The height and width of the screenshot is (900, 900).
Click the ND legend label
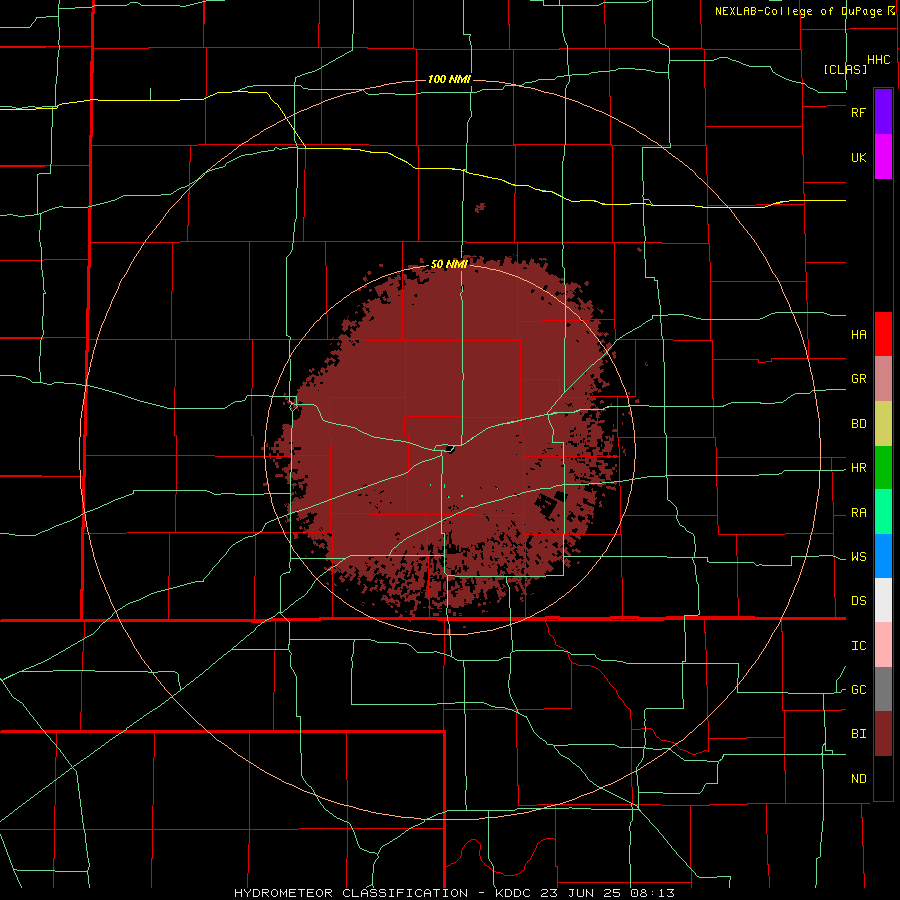[x=859, y=779]
